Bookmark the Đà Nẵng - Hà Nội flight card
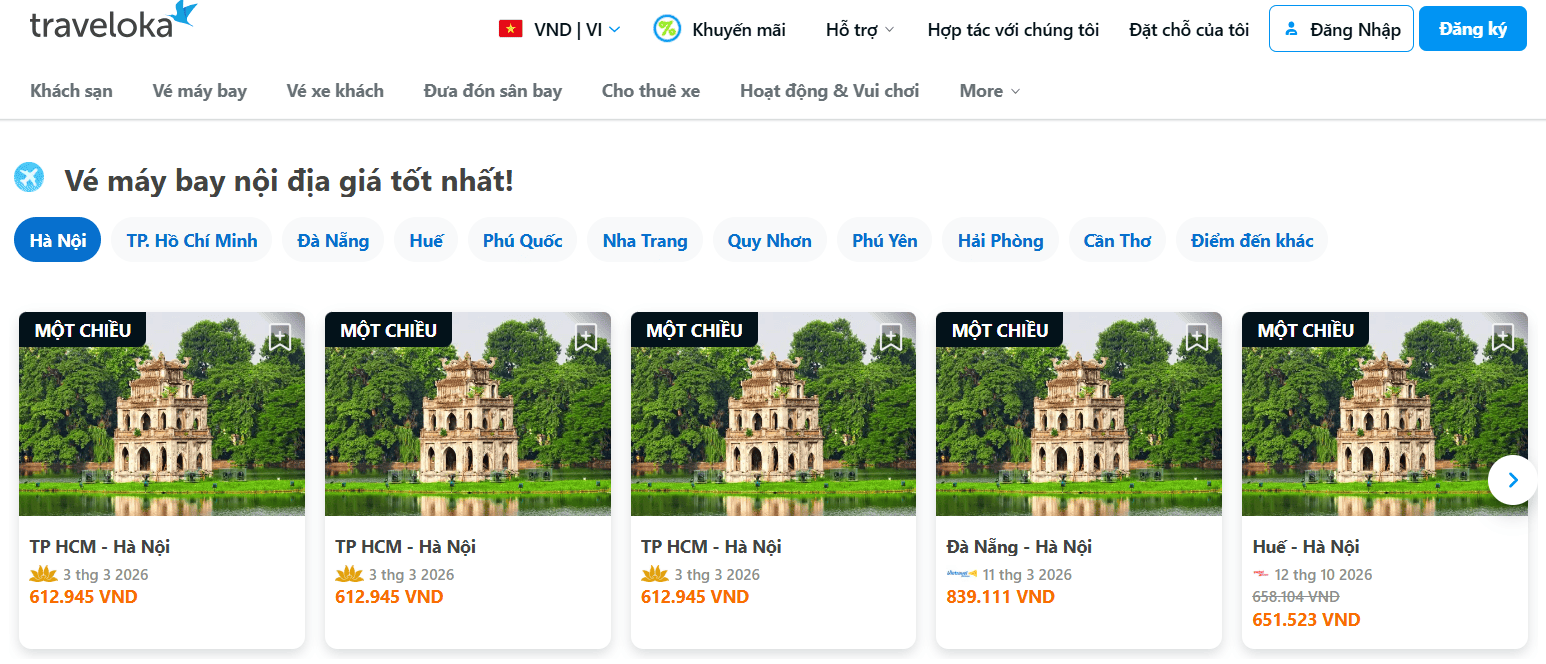This screenshot has width=1546, height=664. click(x=1197, y=338)
